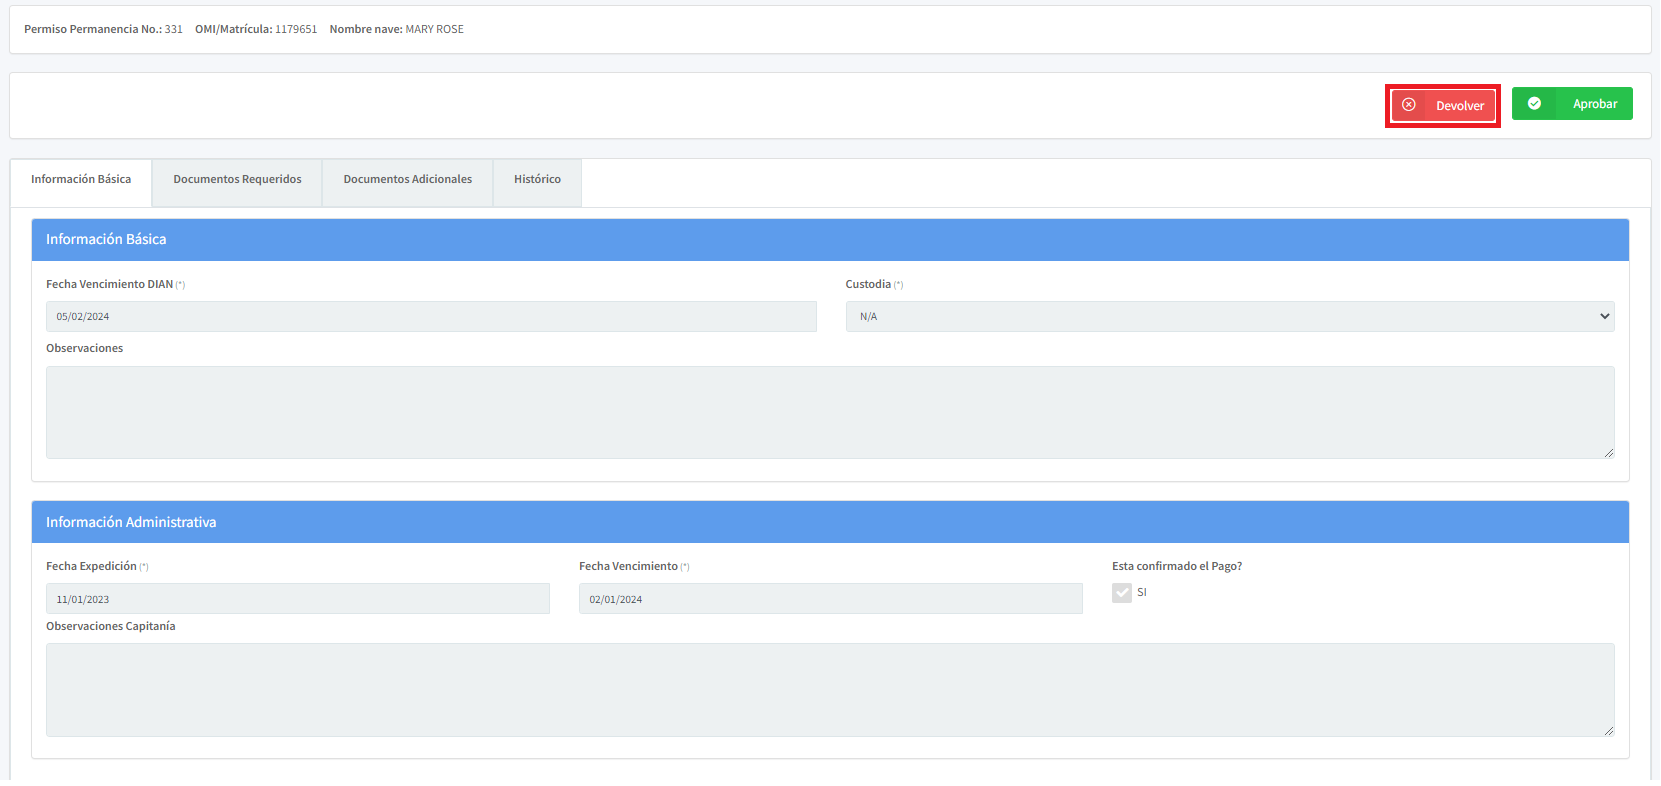Click the chevron arrow of the Custodia select
Viewport: 1661px width, 786px height.
click(1604, 317)
